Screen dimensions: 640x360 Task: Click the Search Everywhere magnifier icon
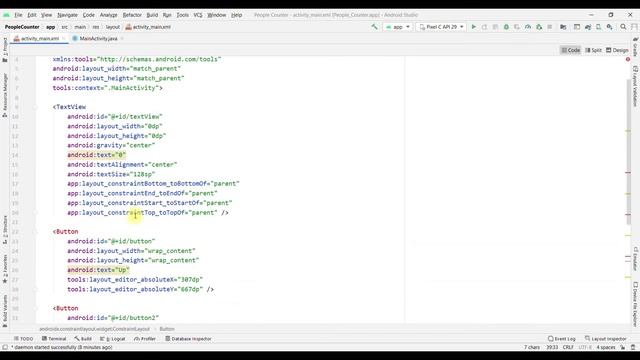coord(623,27)
